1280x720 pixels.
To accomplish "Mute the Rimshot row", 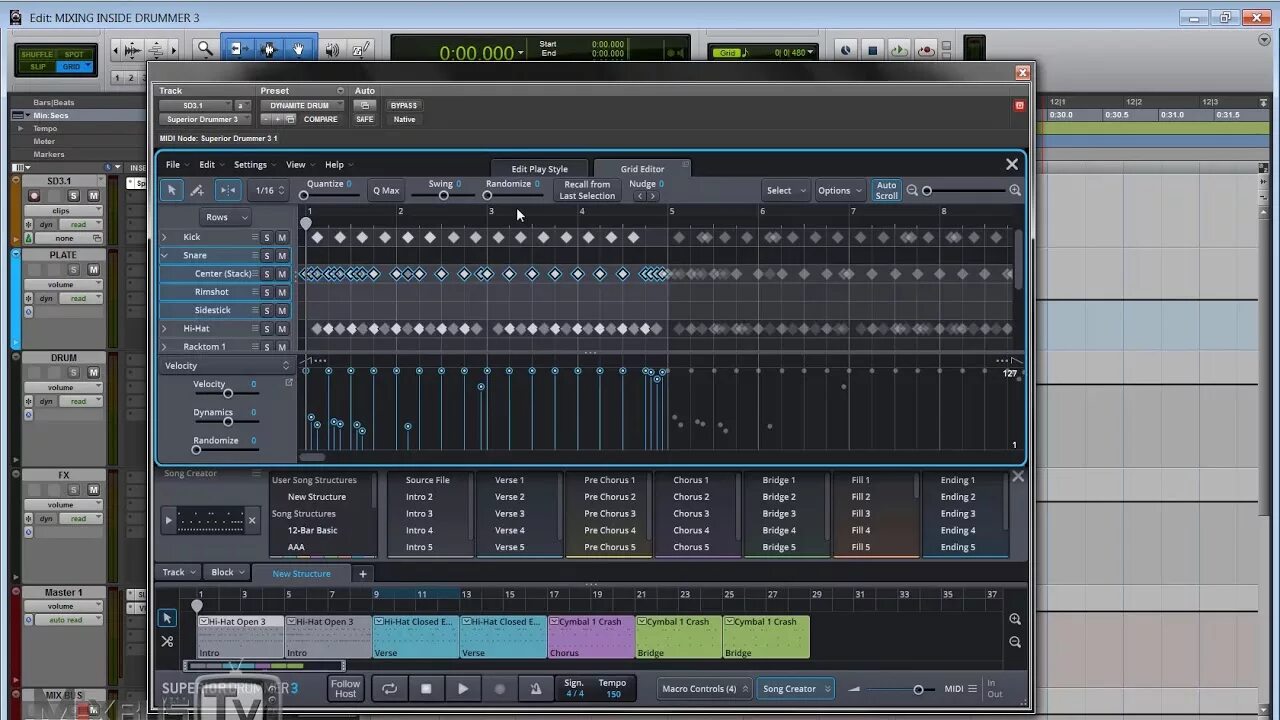I will coord(282,292).
